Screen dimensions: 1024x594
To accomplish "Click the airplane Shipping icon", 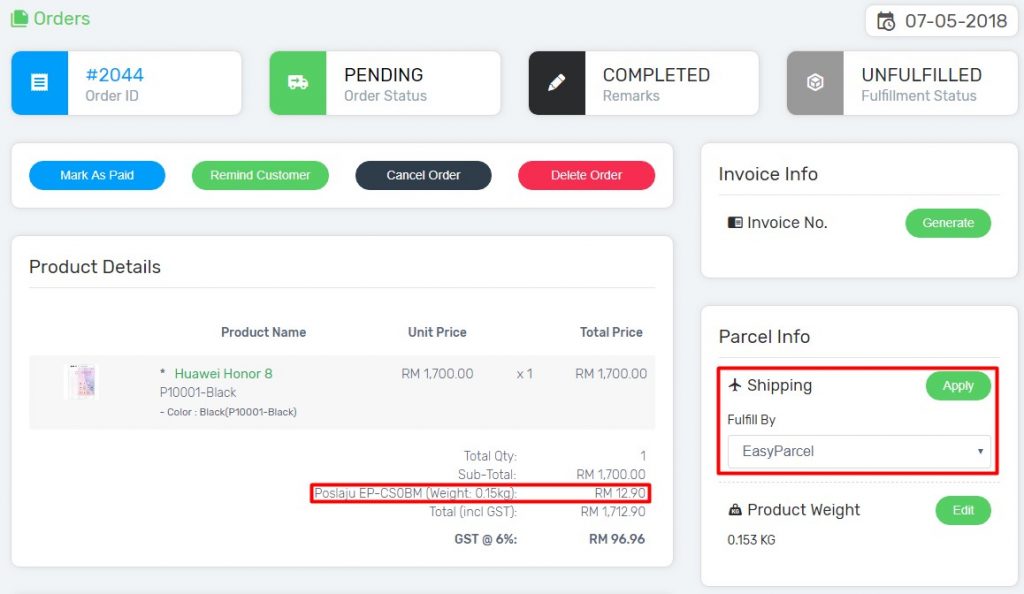I will 734,386.
